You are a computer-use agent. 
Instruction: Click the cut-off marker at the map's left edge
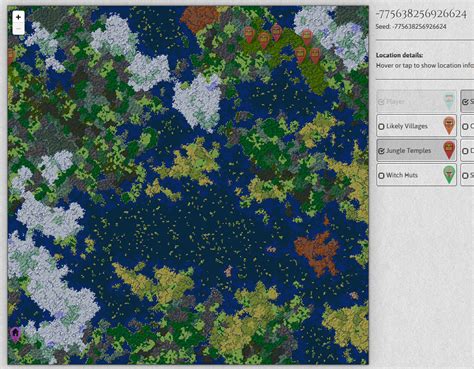[x=10, y=56]
